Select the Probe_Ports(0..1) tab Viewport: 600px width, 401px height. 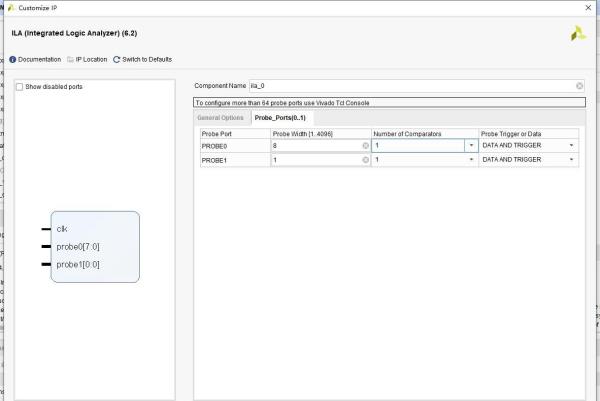[280, 117]
